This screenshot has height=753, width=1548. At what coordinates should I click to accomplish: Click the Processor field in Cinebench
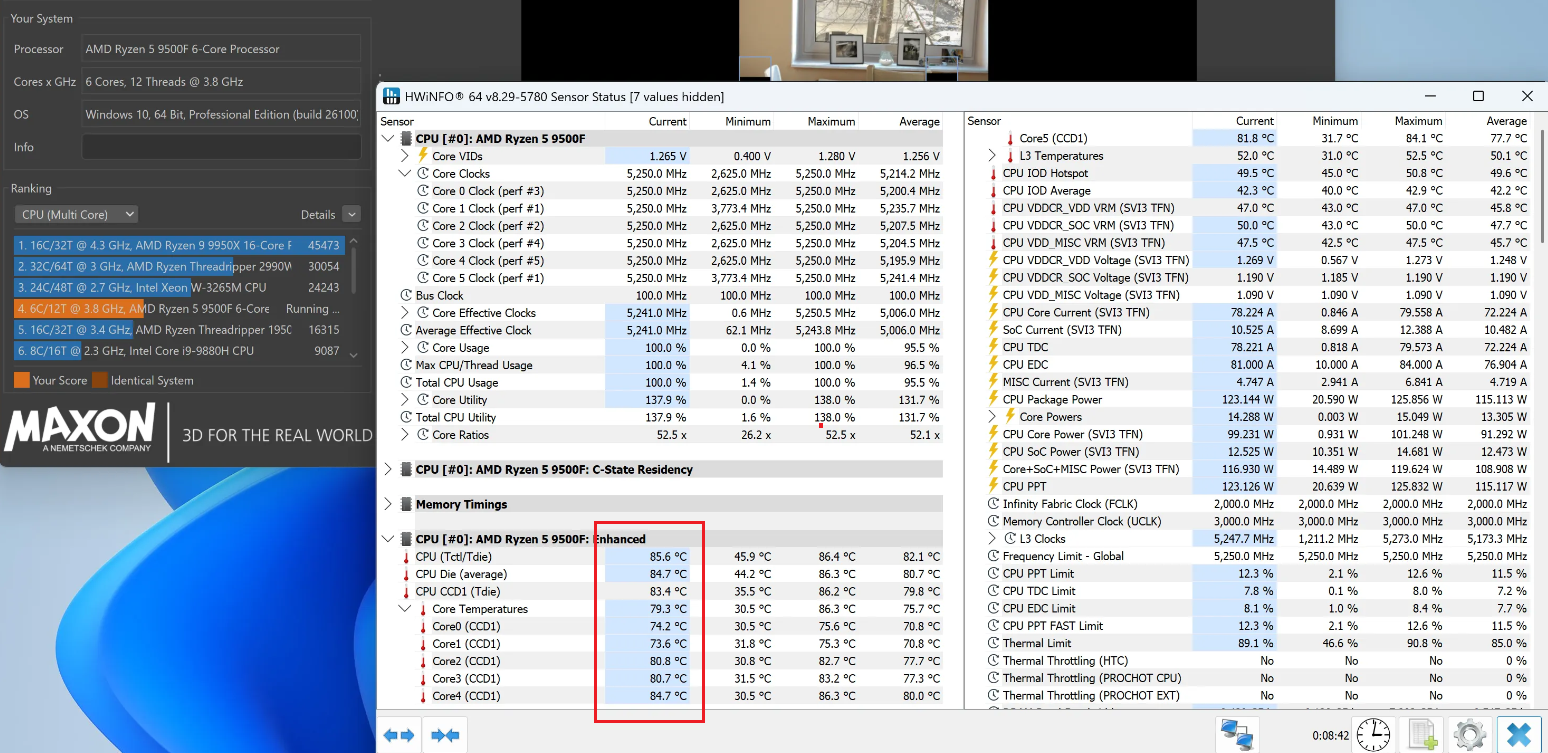[x=221, y=49]
